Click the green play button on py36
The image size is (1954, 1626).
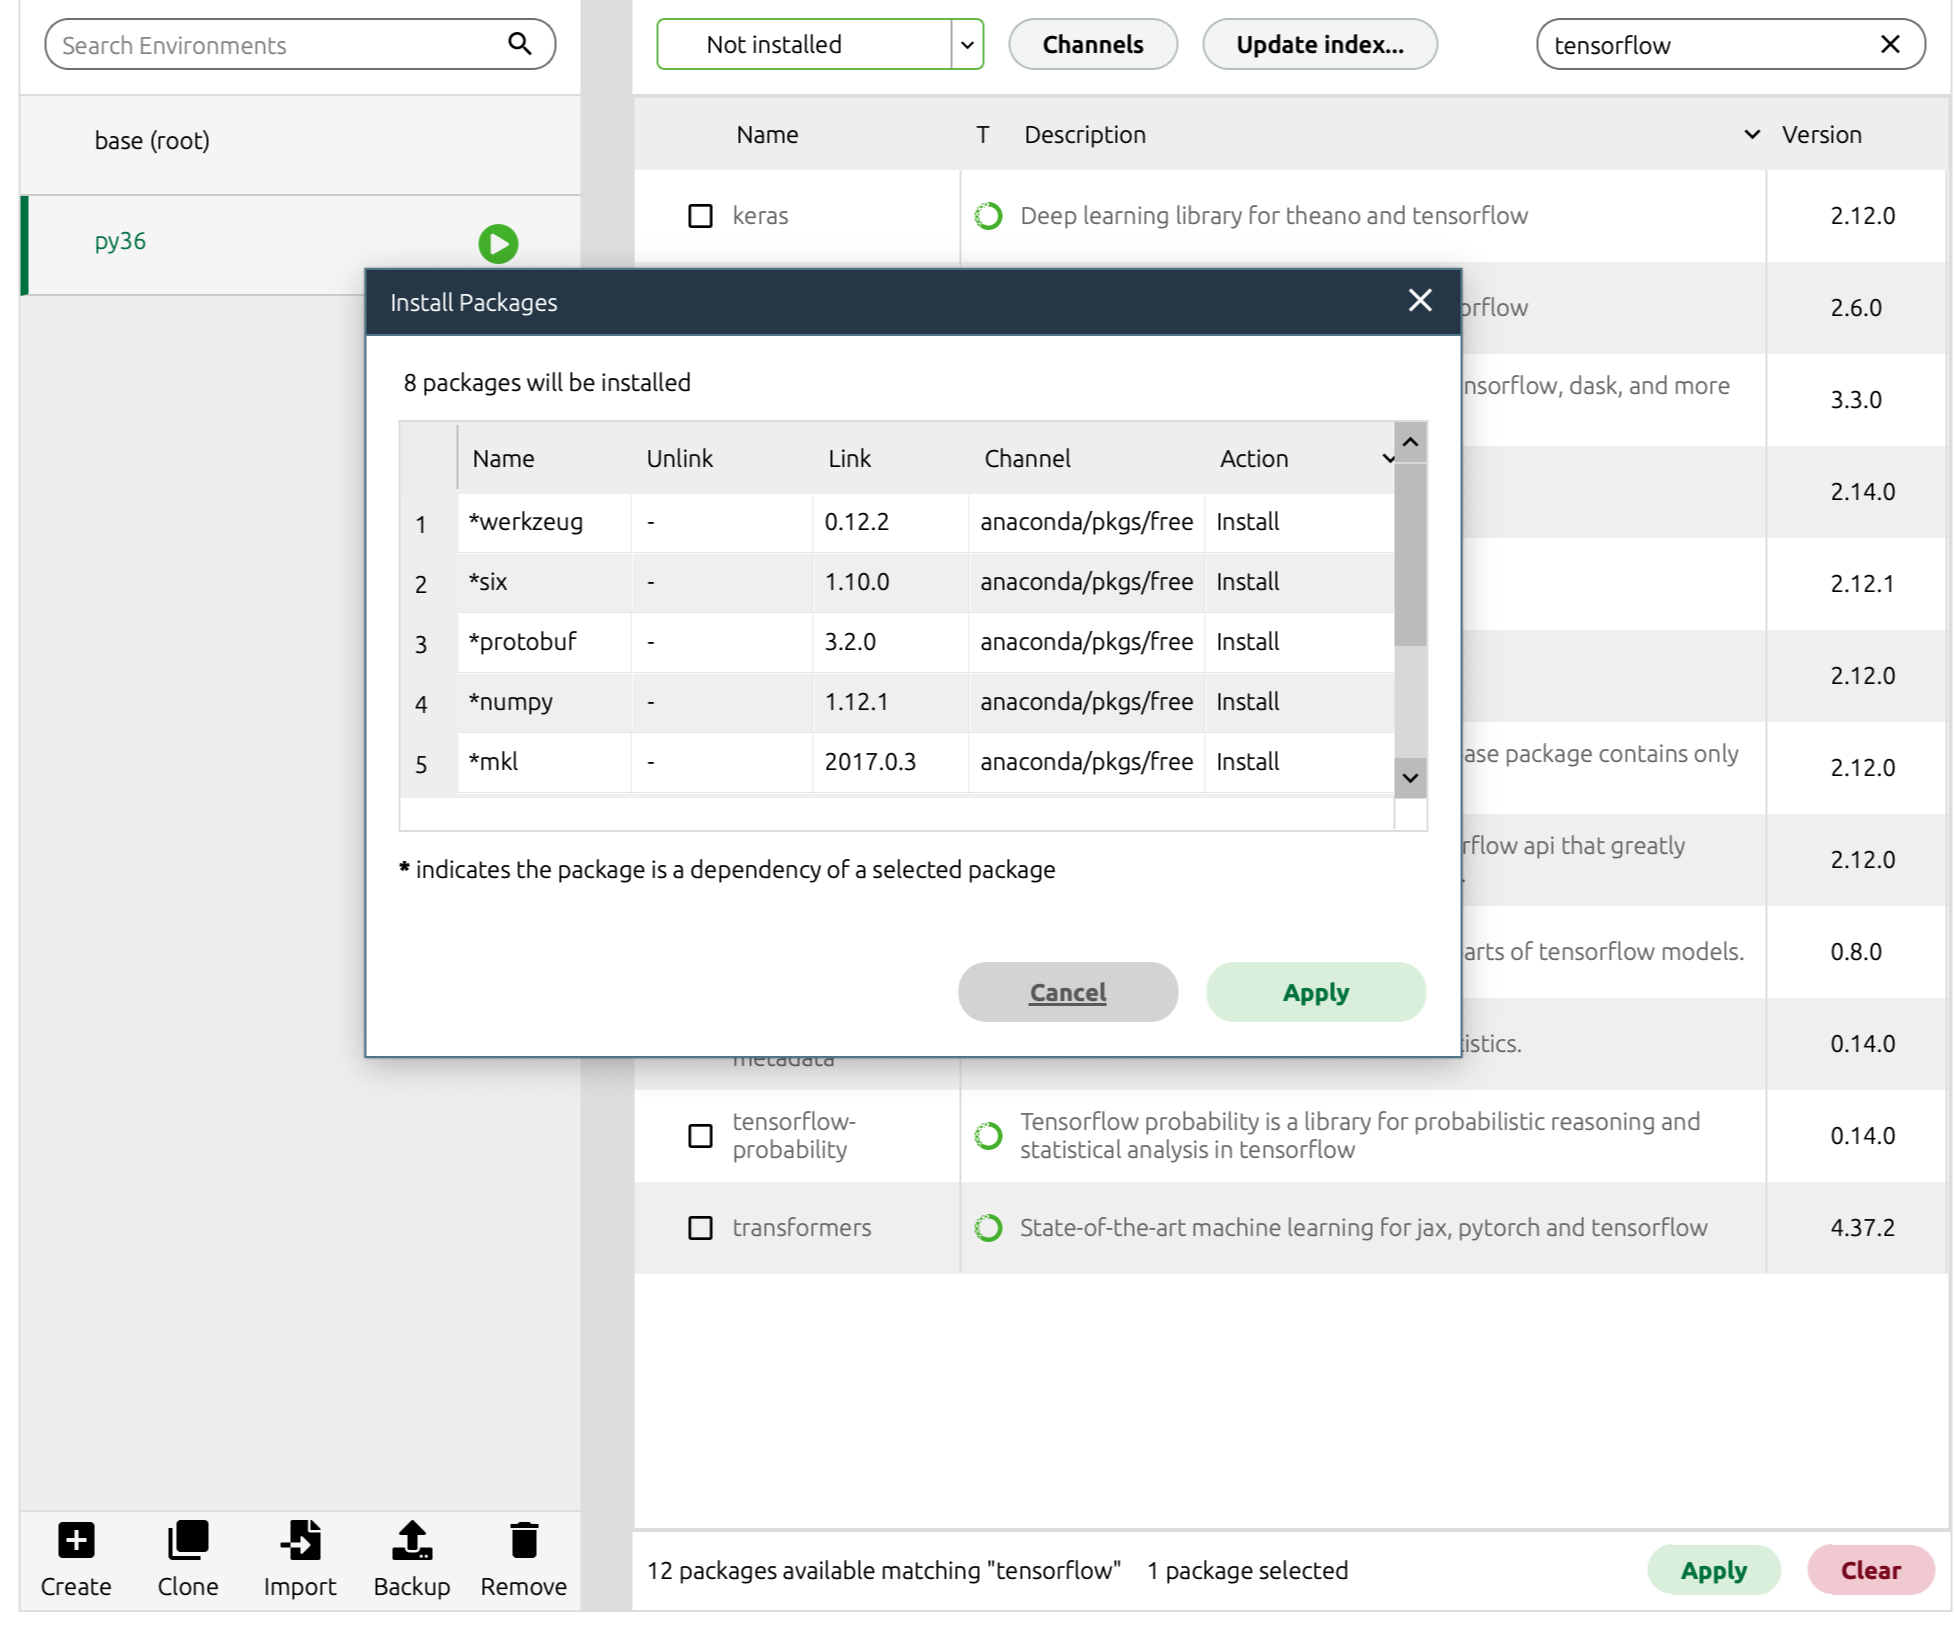(498, 243)
